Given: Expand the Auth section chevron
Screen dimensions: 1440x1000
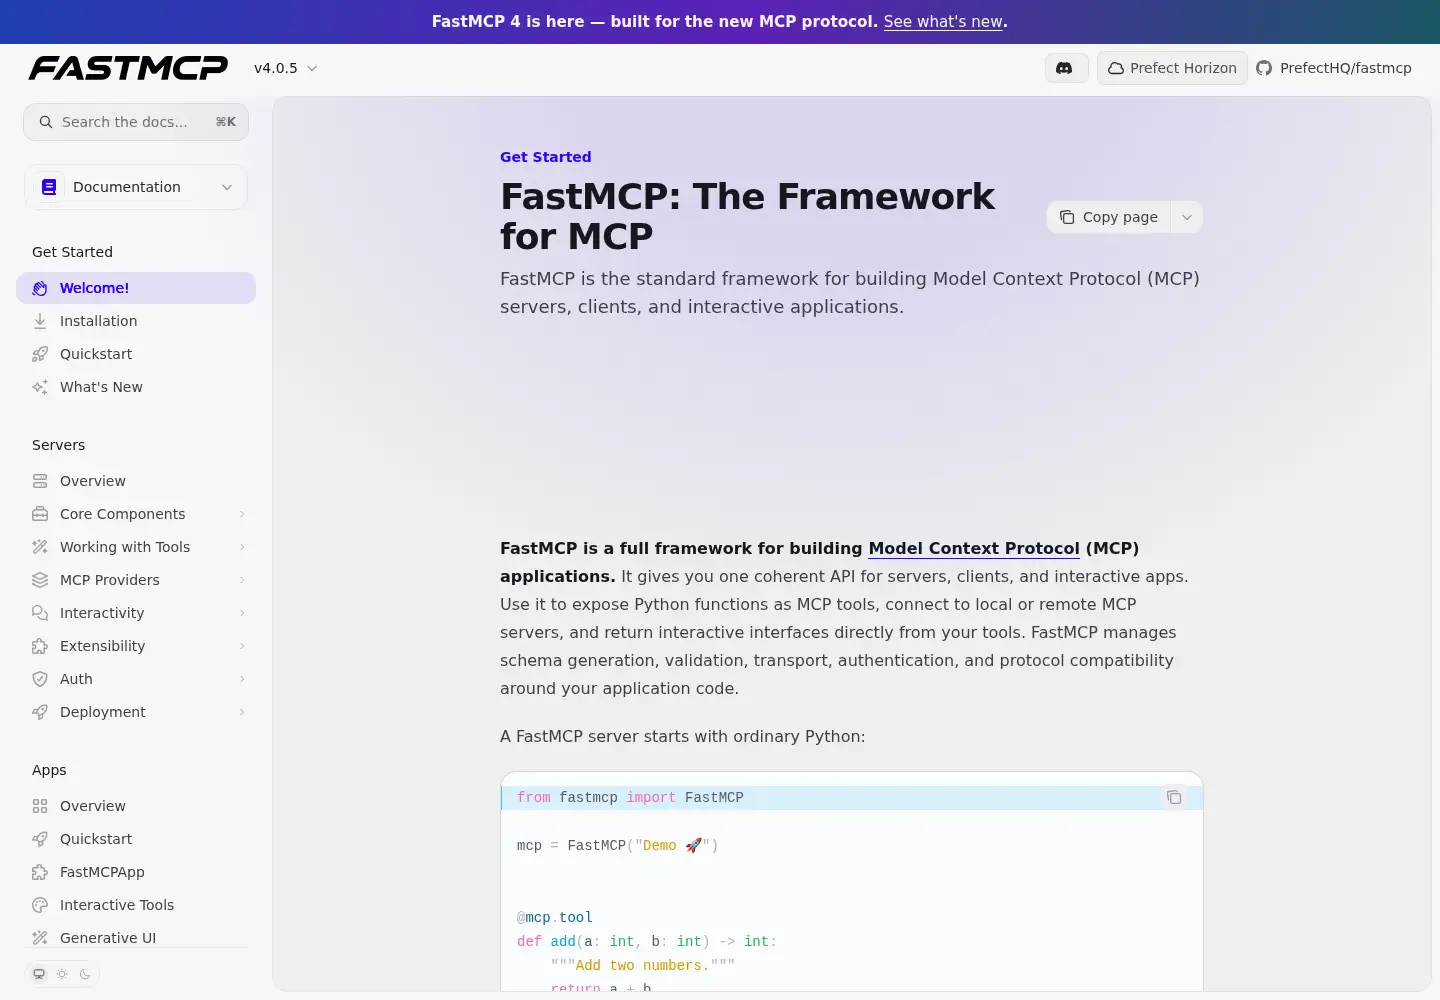Looking at the screenshot, I should pyautogui.click(x=242, y=679).
